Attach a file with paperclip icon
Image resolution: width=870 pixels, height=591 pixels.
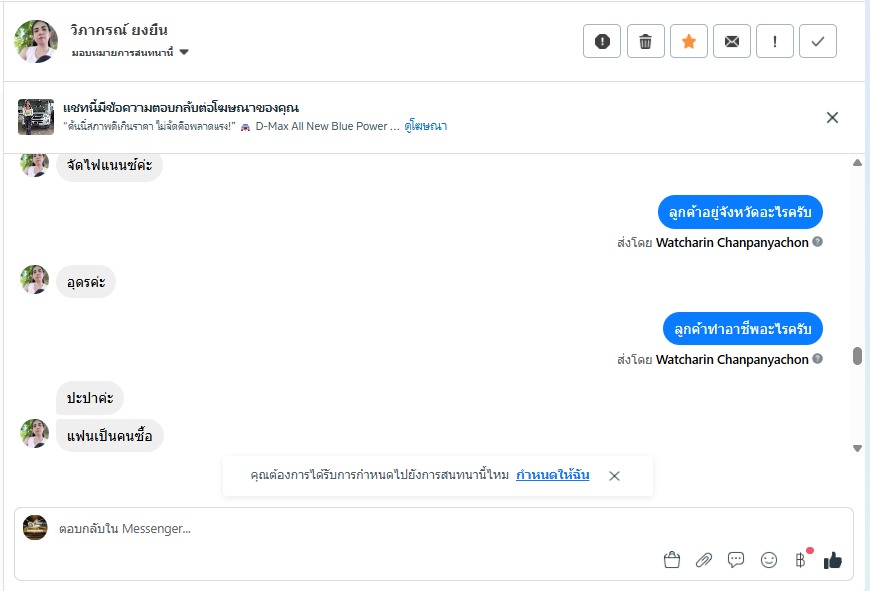pos(704,560)
